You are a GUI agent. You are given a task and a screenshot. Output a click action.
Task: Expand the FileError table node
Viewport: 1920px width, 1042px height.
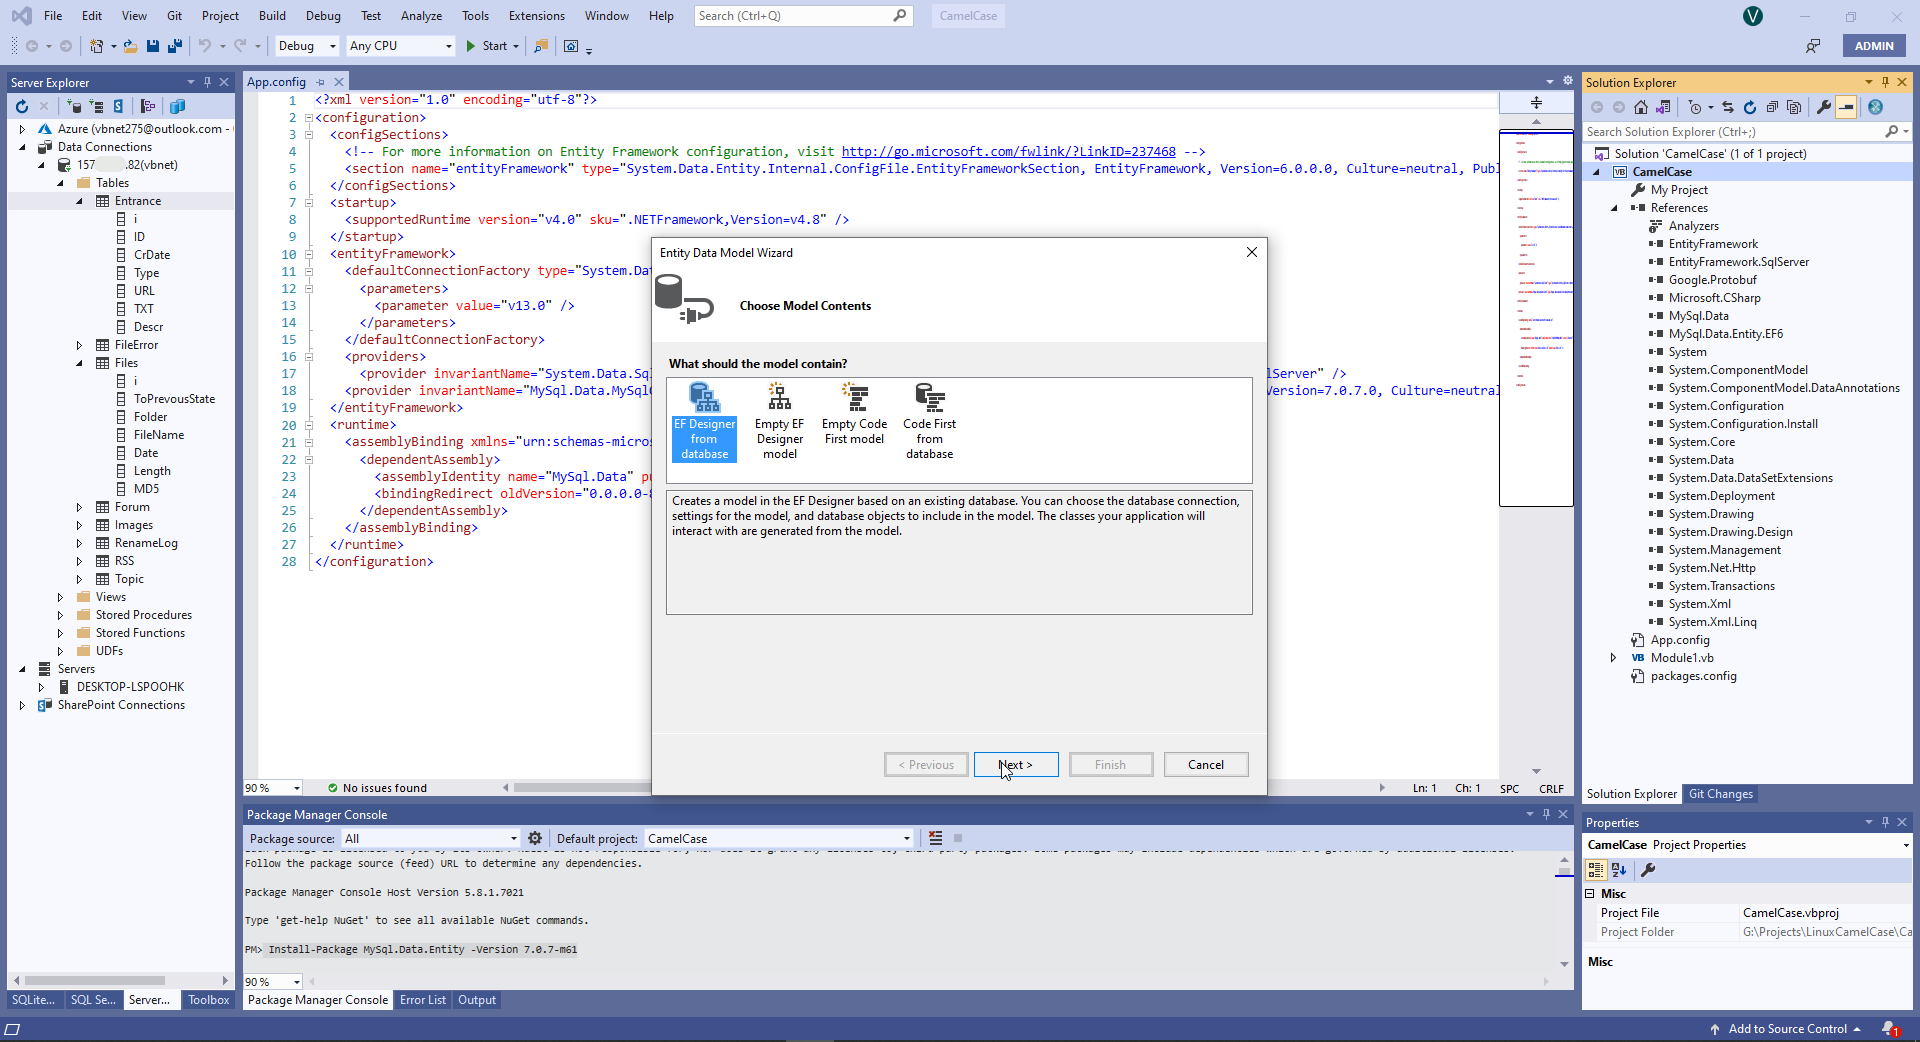click(80, 345)
